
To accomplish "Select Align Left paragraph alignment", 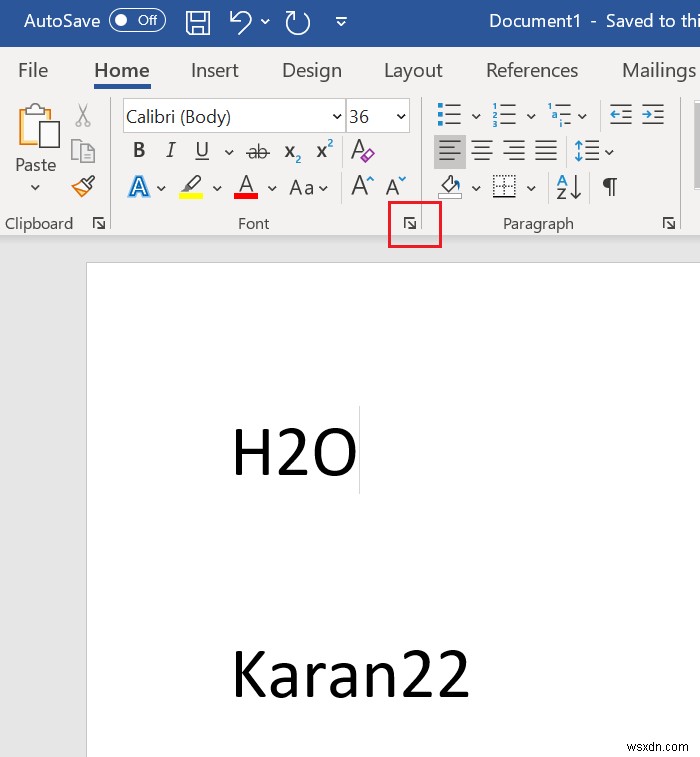I will coord(449,151).
